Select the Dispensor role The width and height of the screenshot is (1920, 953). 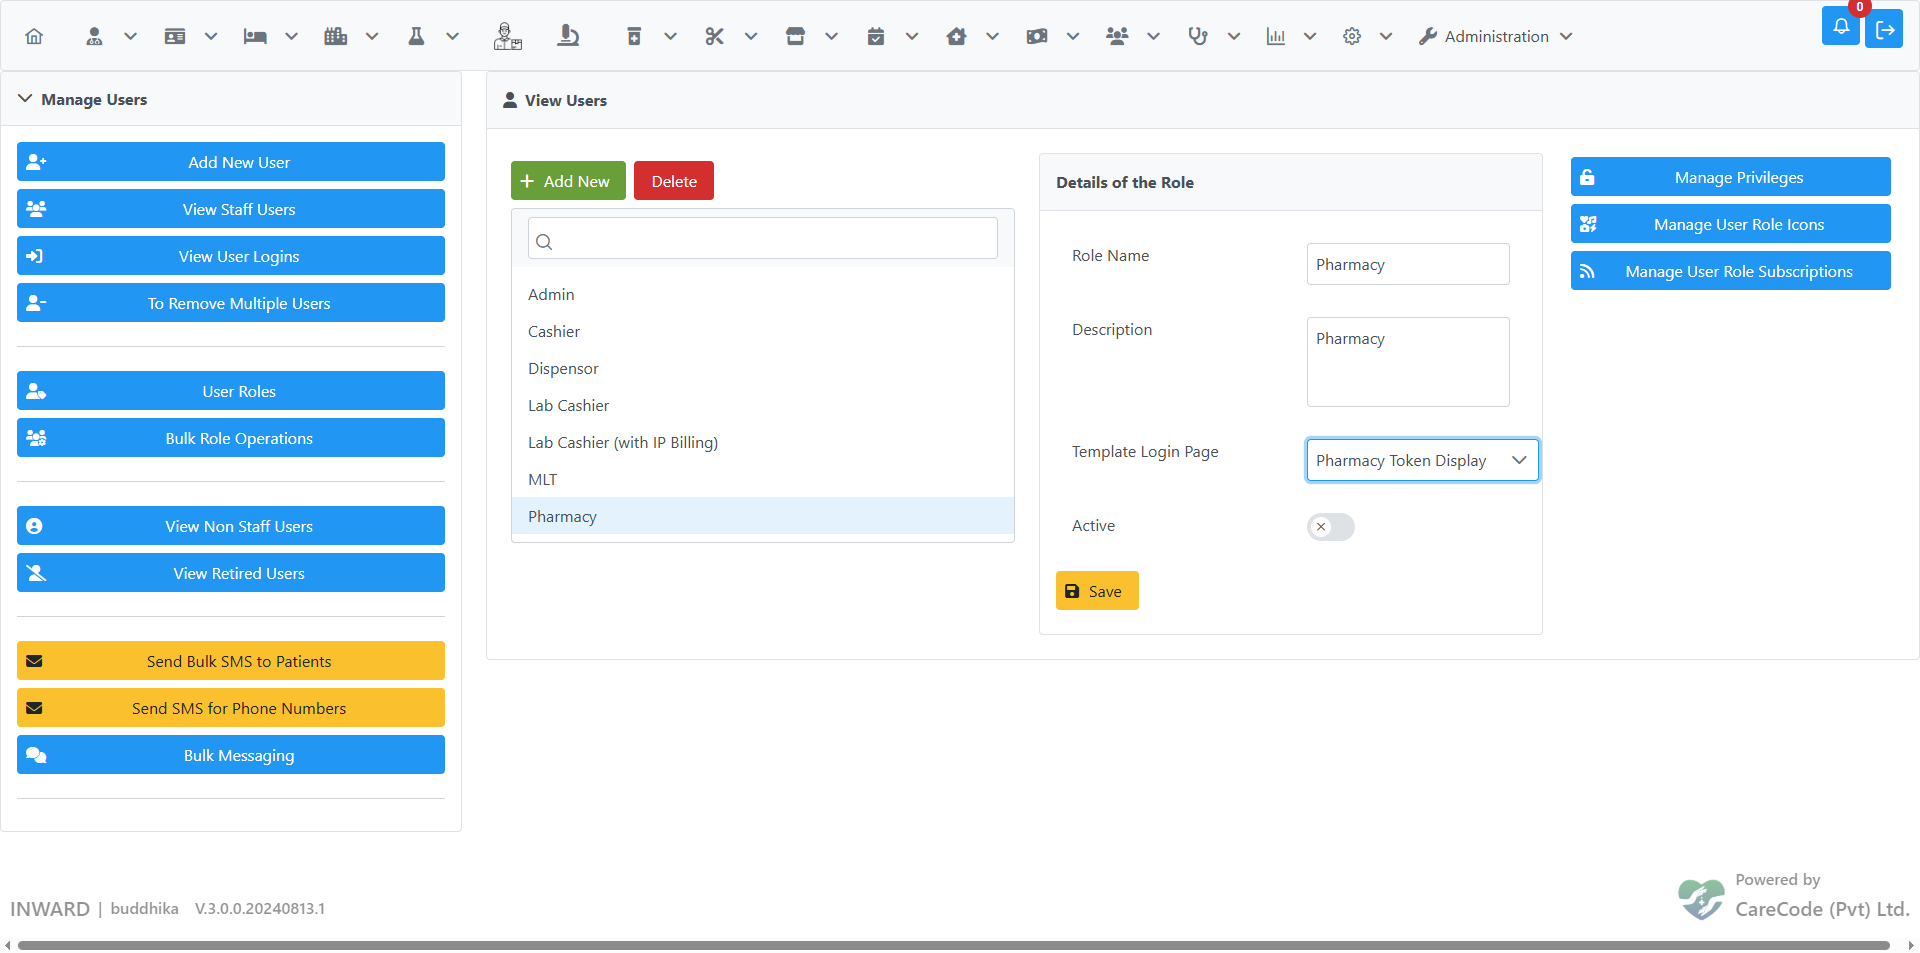pyautogui.click(x=763, y=368)
